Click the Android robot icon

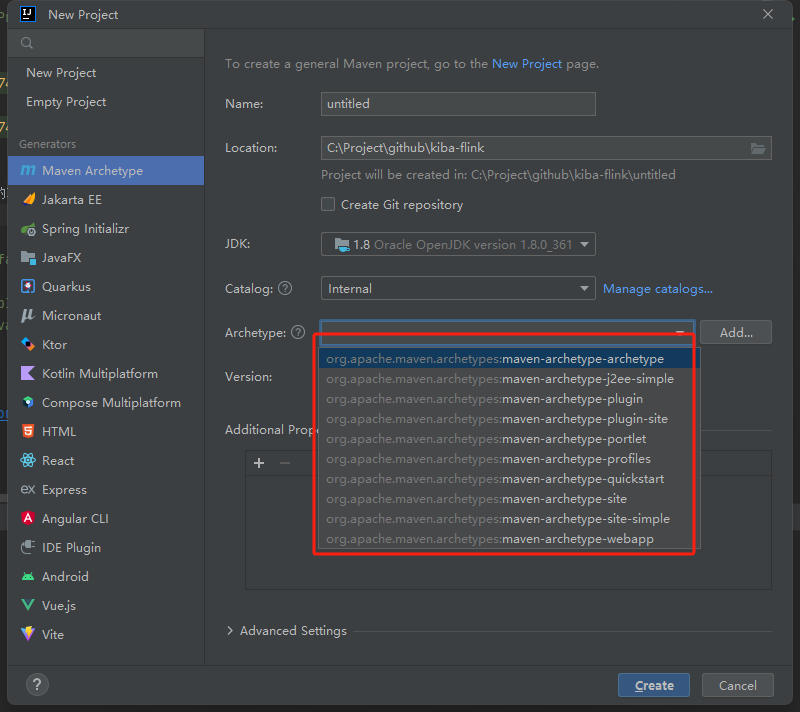click(x=28, y=576)
